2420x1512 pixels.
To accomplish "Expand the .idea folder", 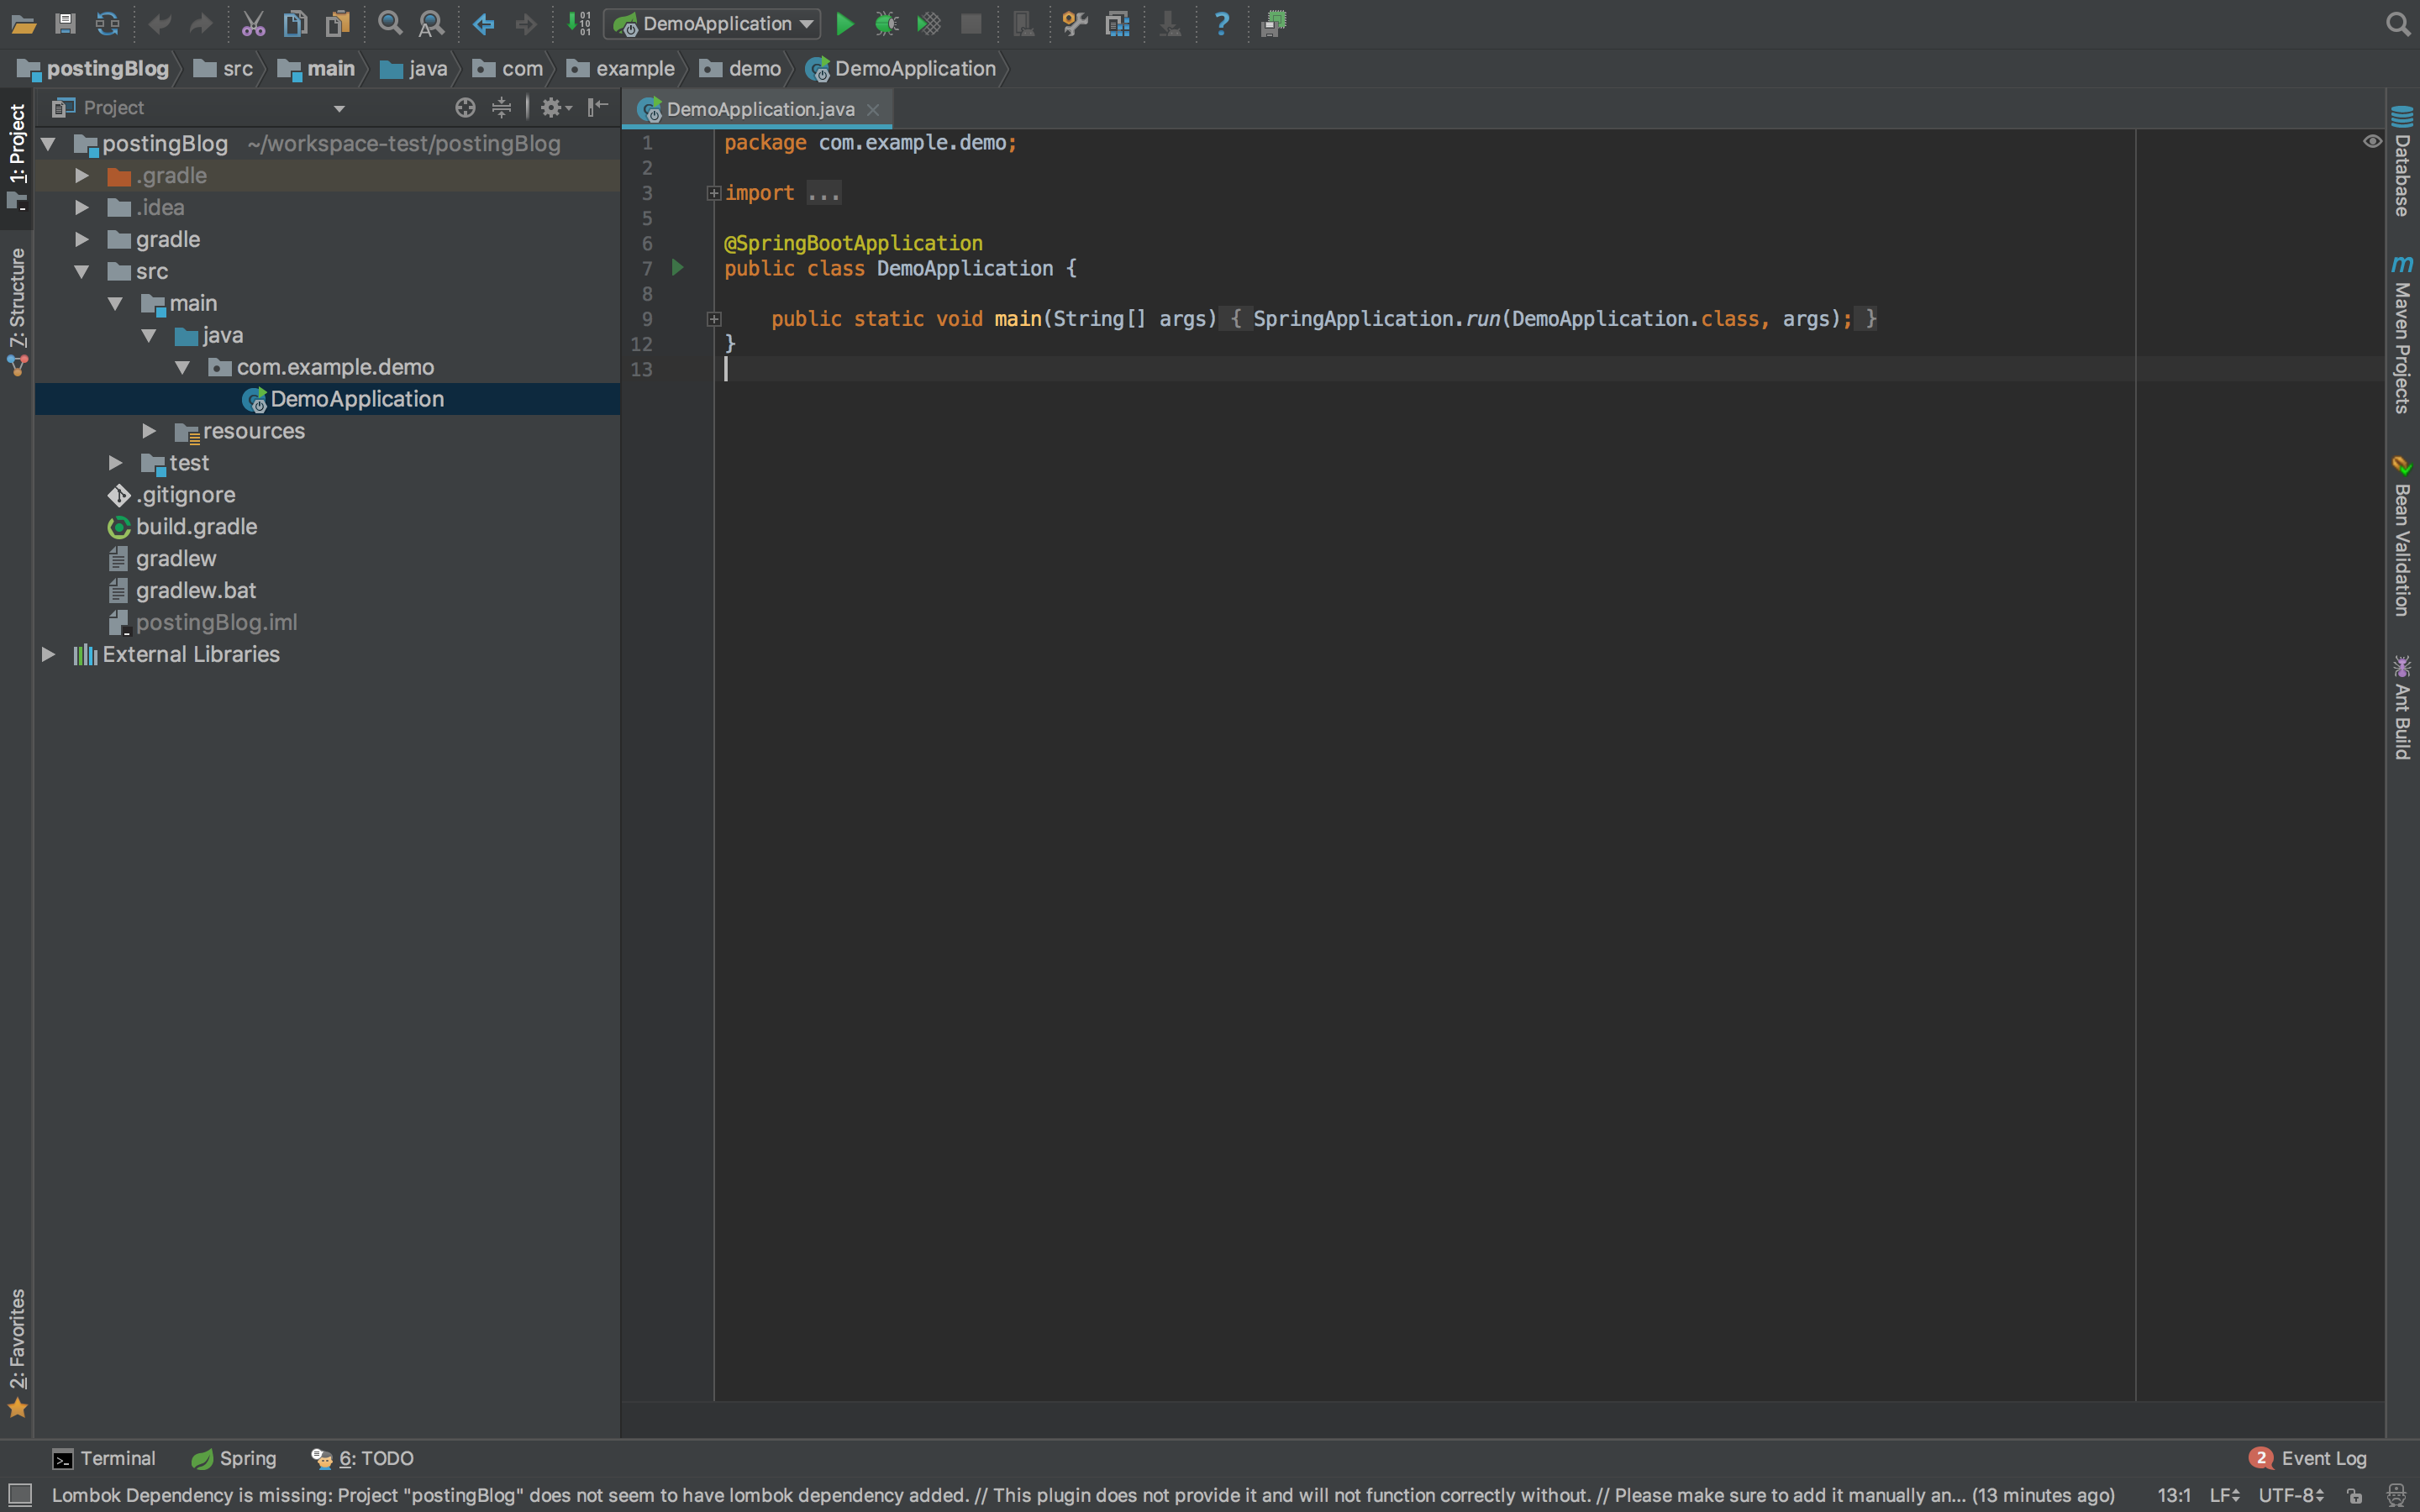I will click(x=82, y=208).
